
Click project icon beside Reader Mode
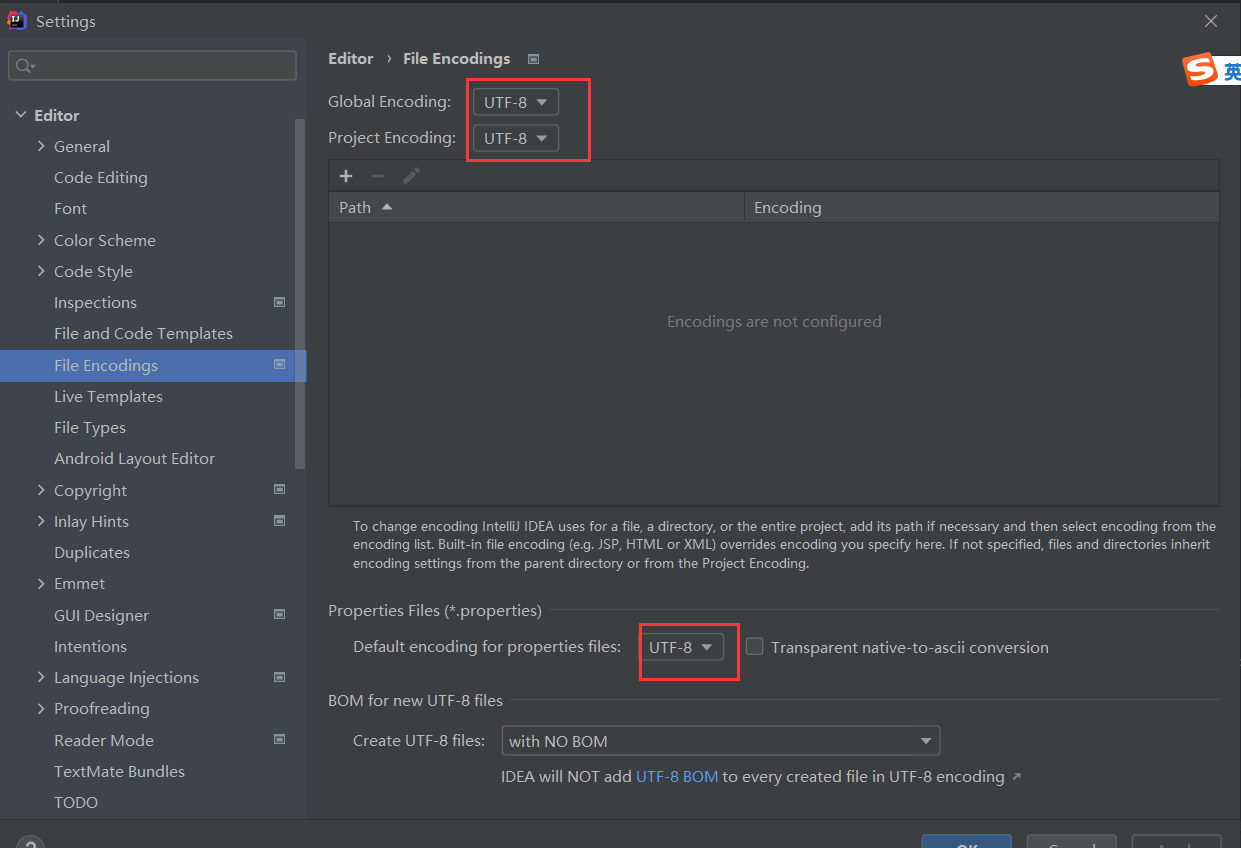(280, 740)
